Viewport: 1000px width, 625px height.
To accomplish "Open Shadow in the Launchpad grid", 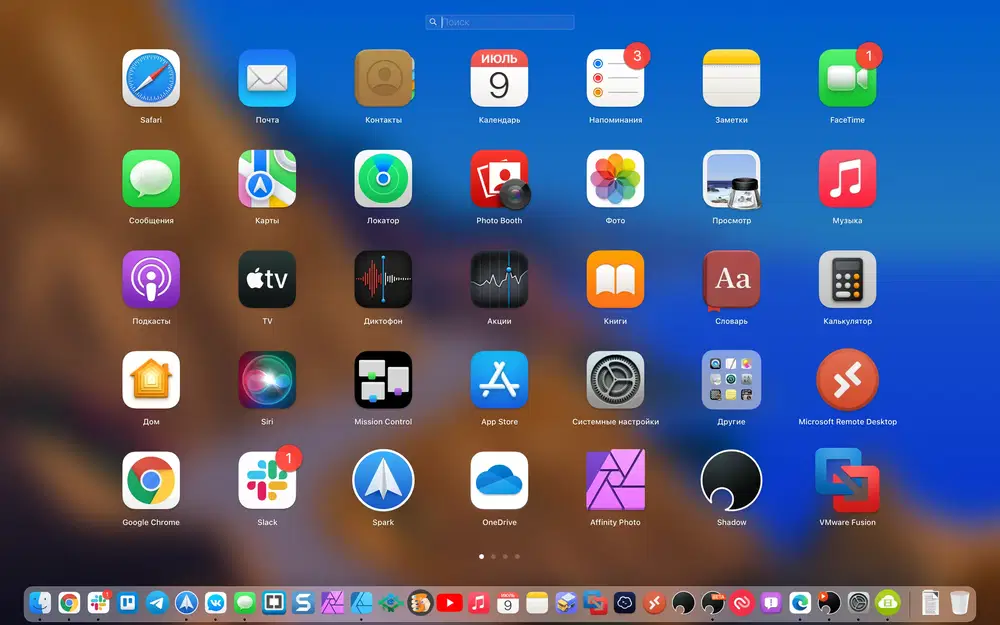I will pos(732,482).
